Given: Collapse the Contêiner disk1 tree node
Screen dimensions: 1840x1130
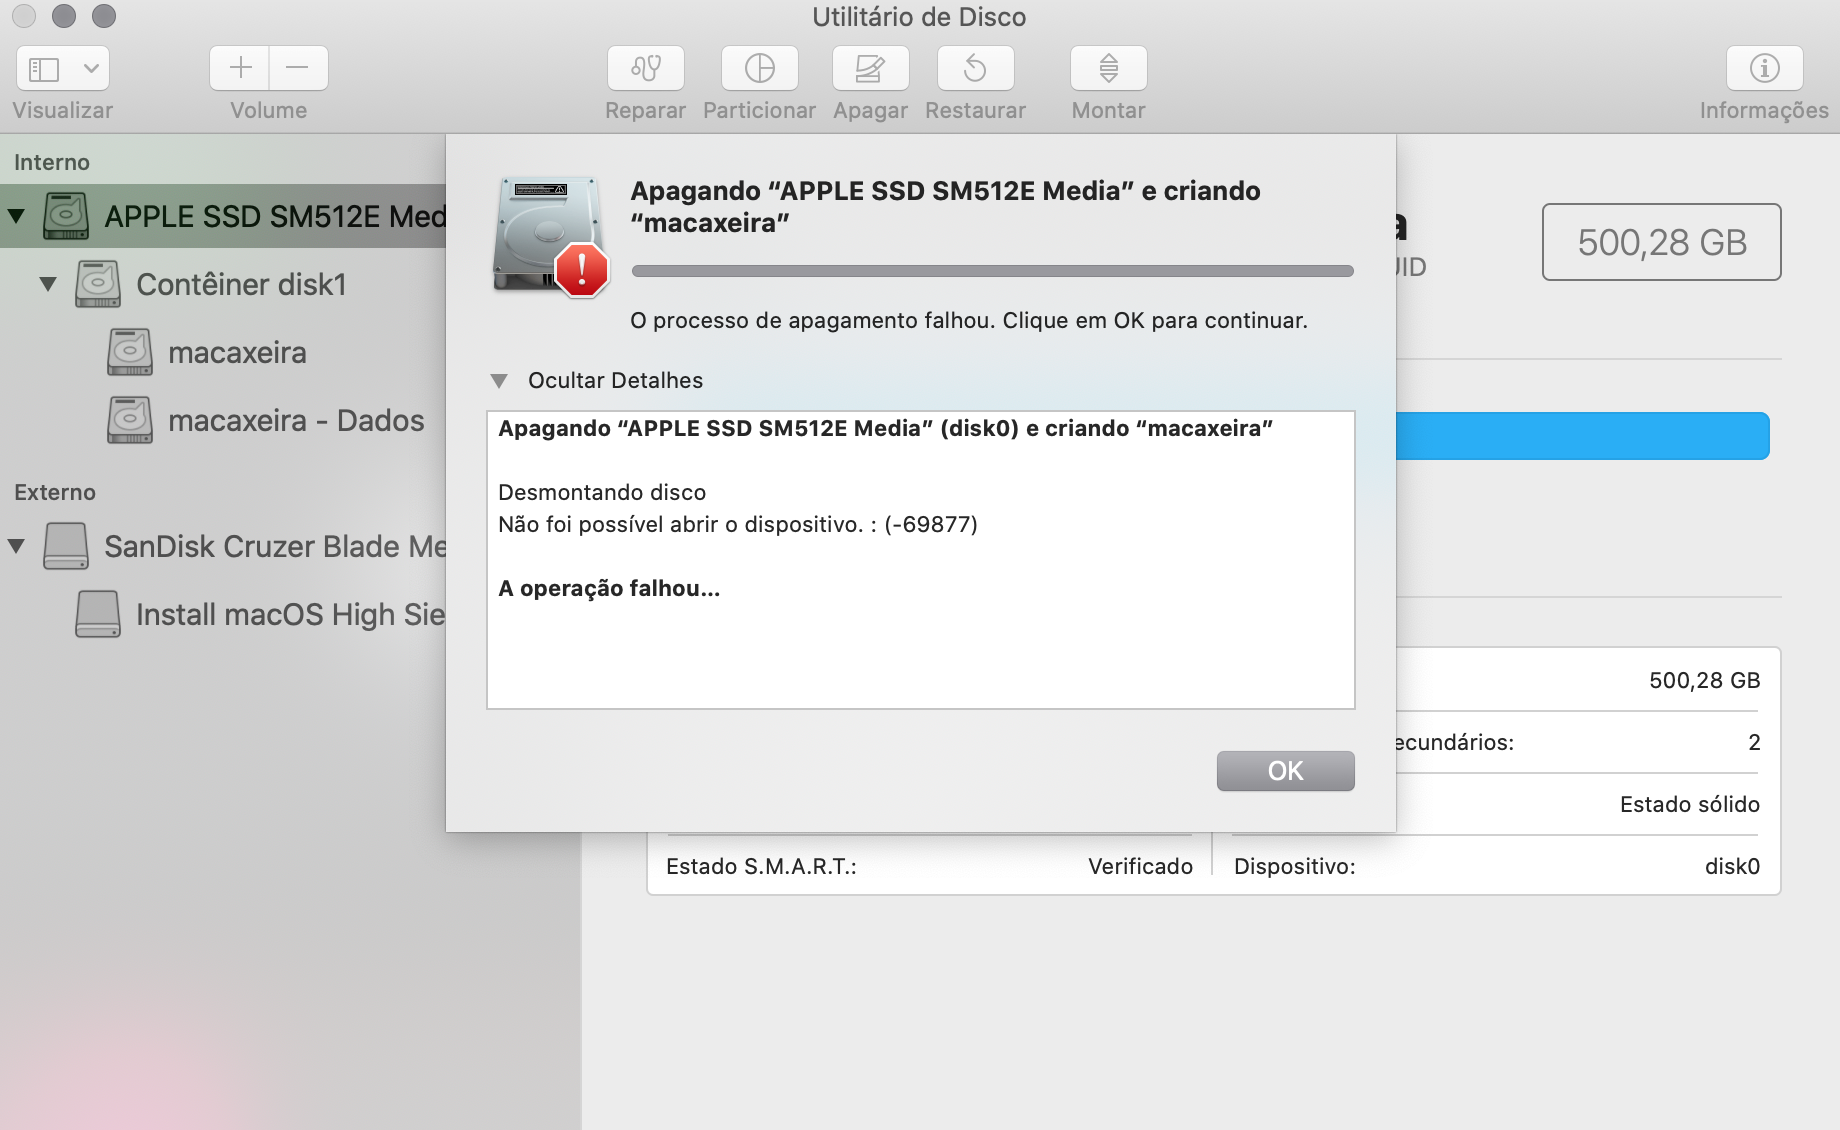Looking at the screenshot, I should (48, 284).
